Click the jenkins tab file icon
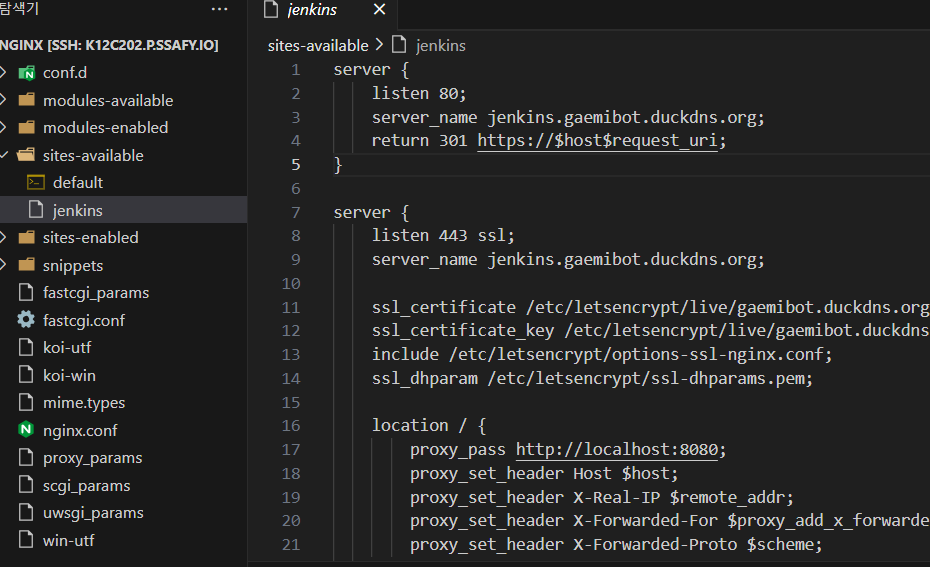This screenshot has width=930, height=567. (271, 9)
